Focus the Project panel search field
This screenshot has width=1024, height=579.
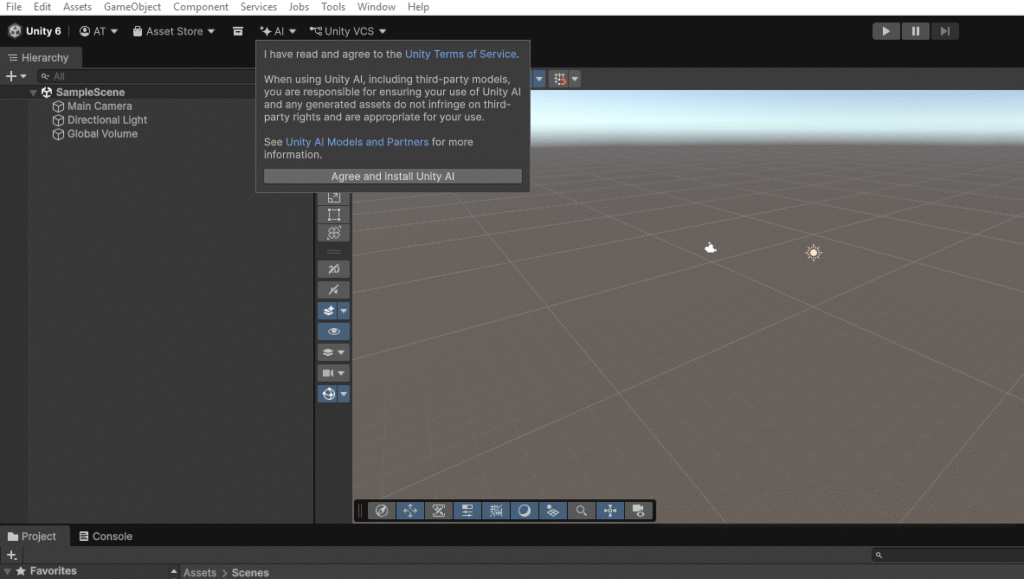click(948, 555)
